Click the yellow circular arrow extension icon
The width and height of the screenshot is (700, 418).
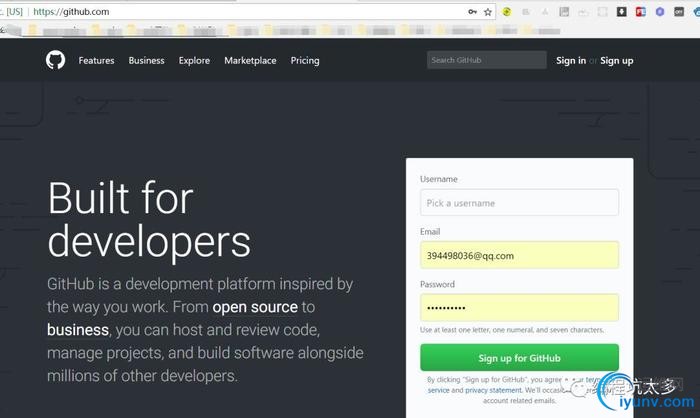click(507, 12)
